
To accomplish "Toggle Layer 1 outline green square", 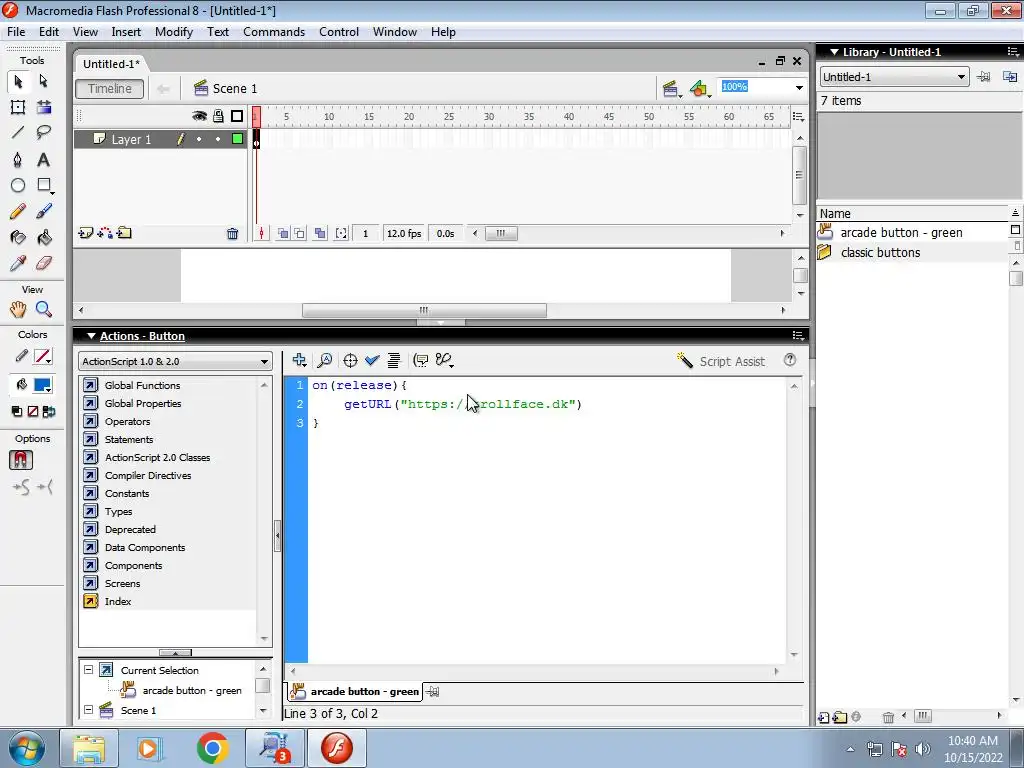I will coord(238,138).
